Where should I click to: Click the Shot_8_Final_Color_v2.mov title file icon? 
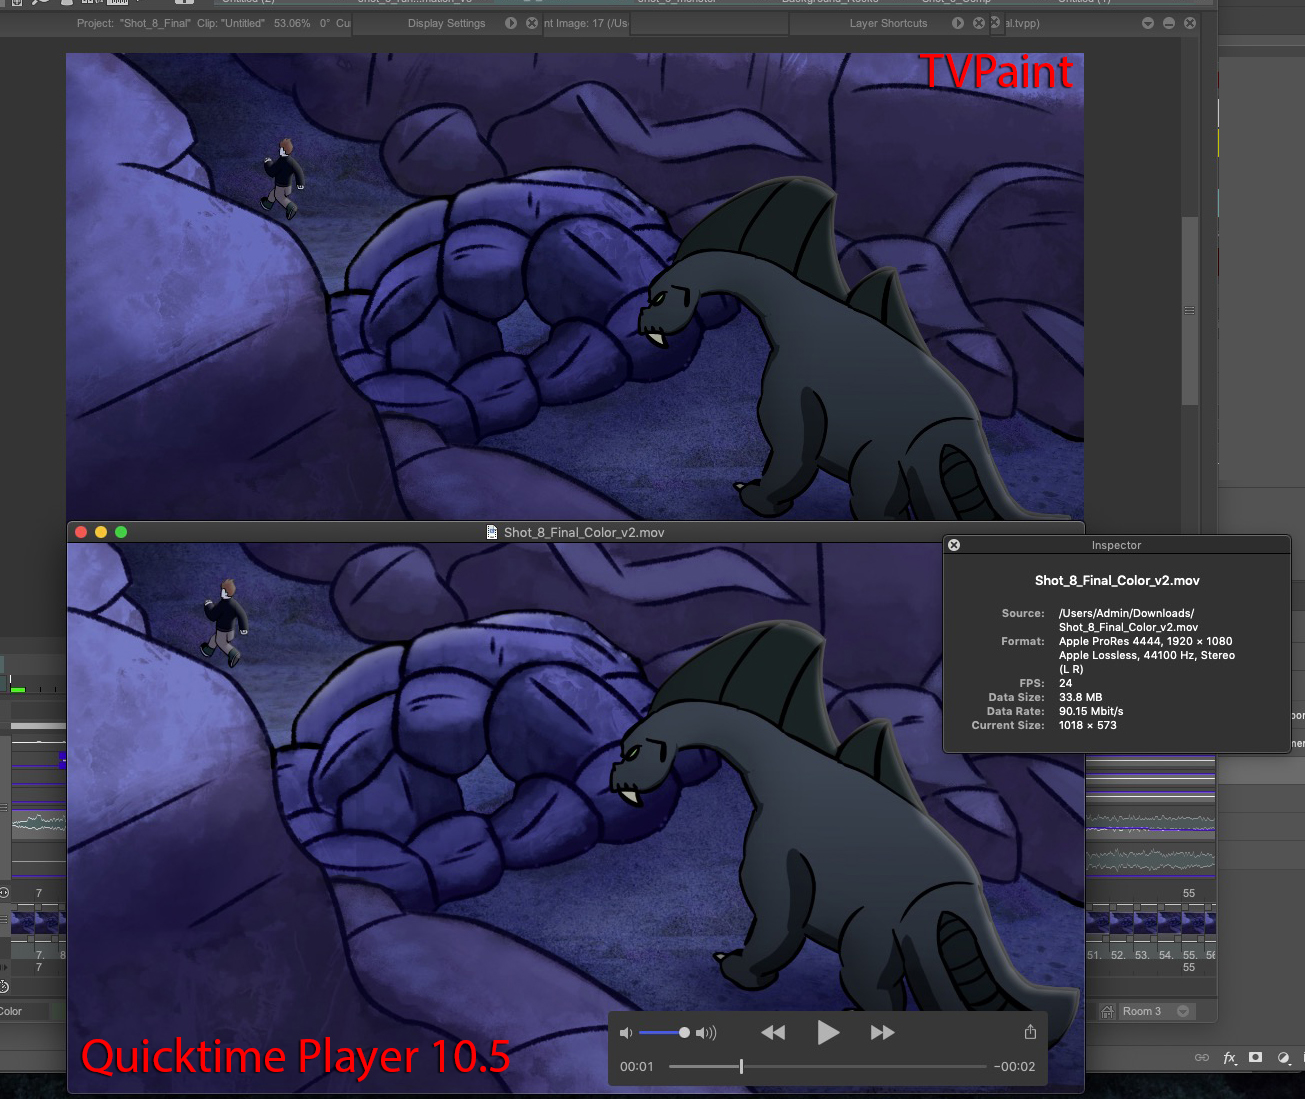pos(492,532)
